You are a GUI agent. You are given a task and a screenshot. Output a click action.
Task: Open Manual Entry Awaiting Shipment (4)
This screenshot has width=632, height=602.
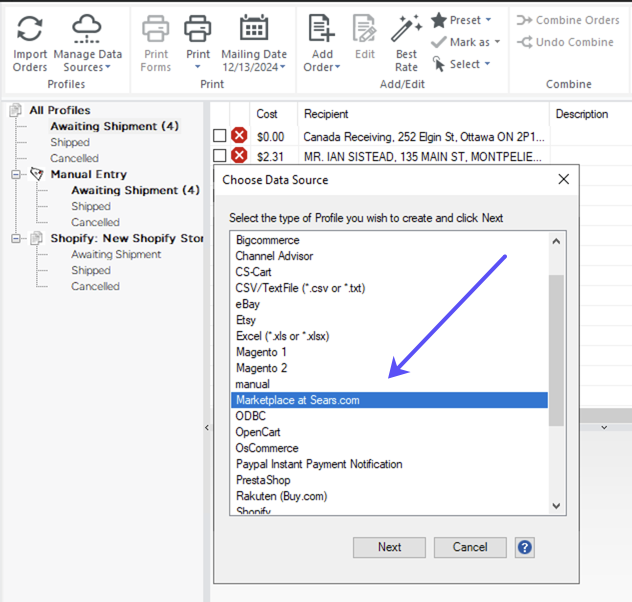(x=135, y=190)
